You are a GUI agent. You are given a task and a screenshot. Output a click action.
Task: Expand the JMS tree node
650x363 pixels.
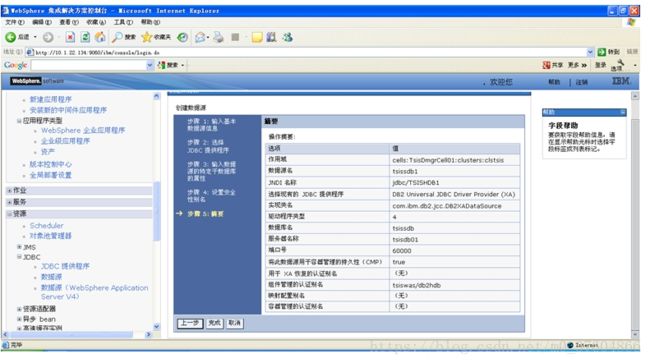click(19, 247)
